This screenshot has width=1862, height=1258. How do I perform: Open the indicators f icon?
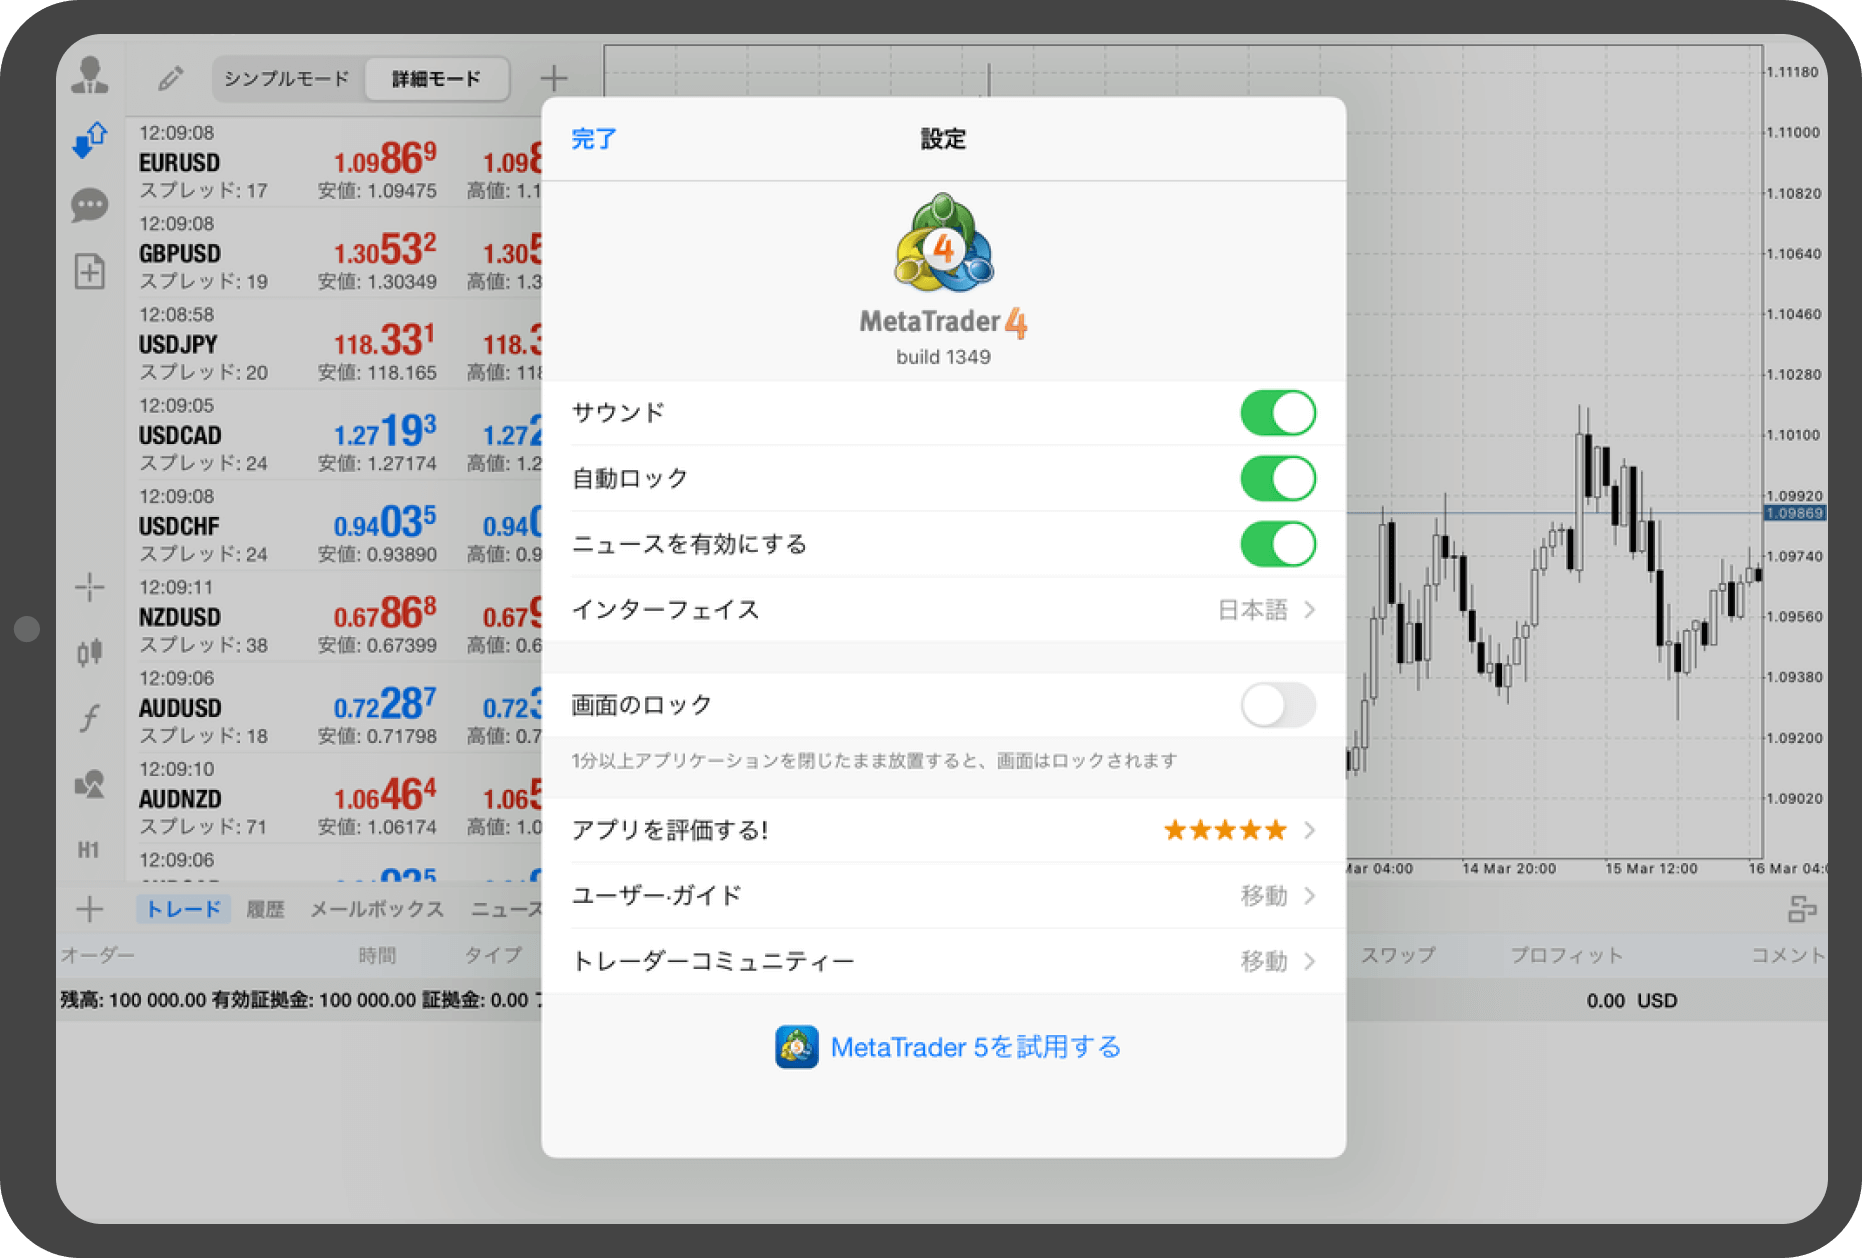coord(90,718)
